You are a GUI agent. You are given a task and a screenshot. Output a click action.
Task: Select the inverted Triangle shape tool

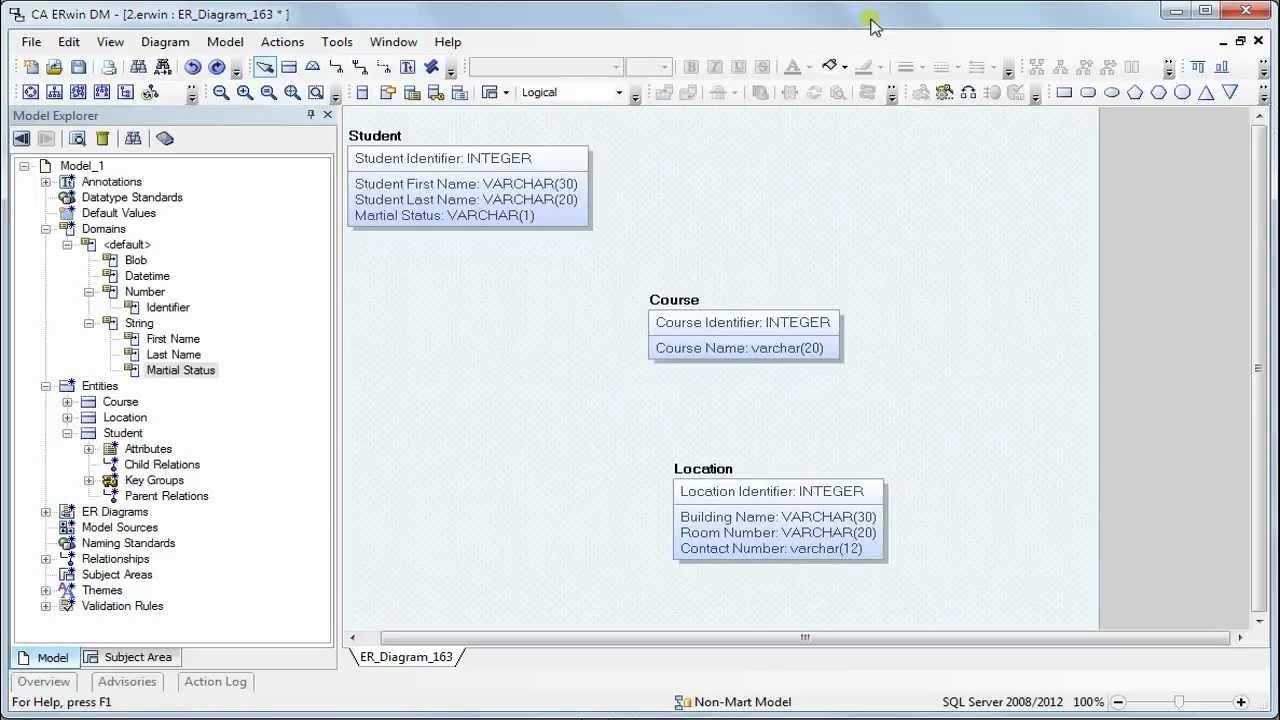(1230, 92)
